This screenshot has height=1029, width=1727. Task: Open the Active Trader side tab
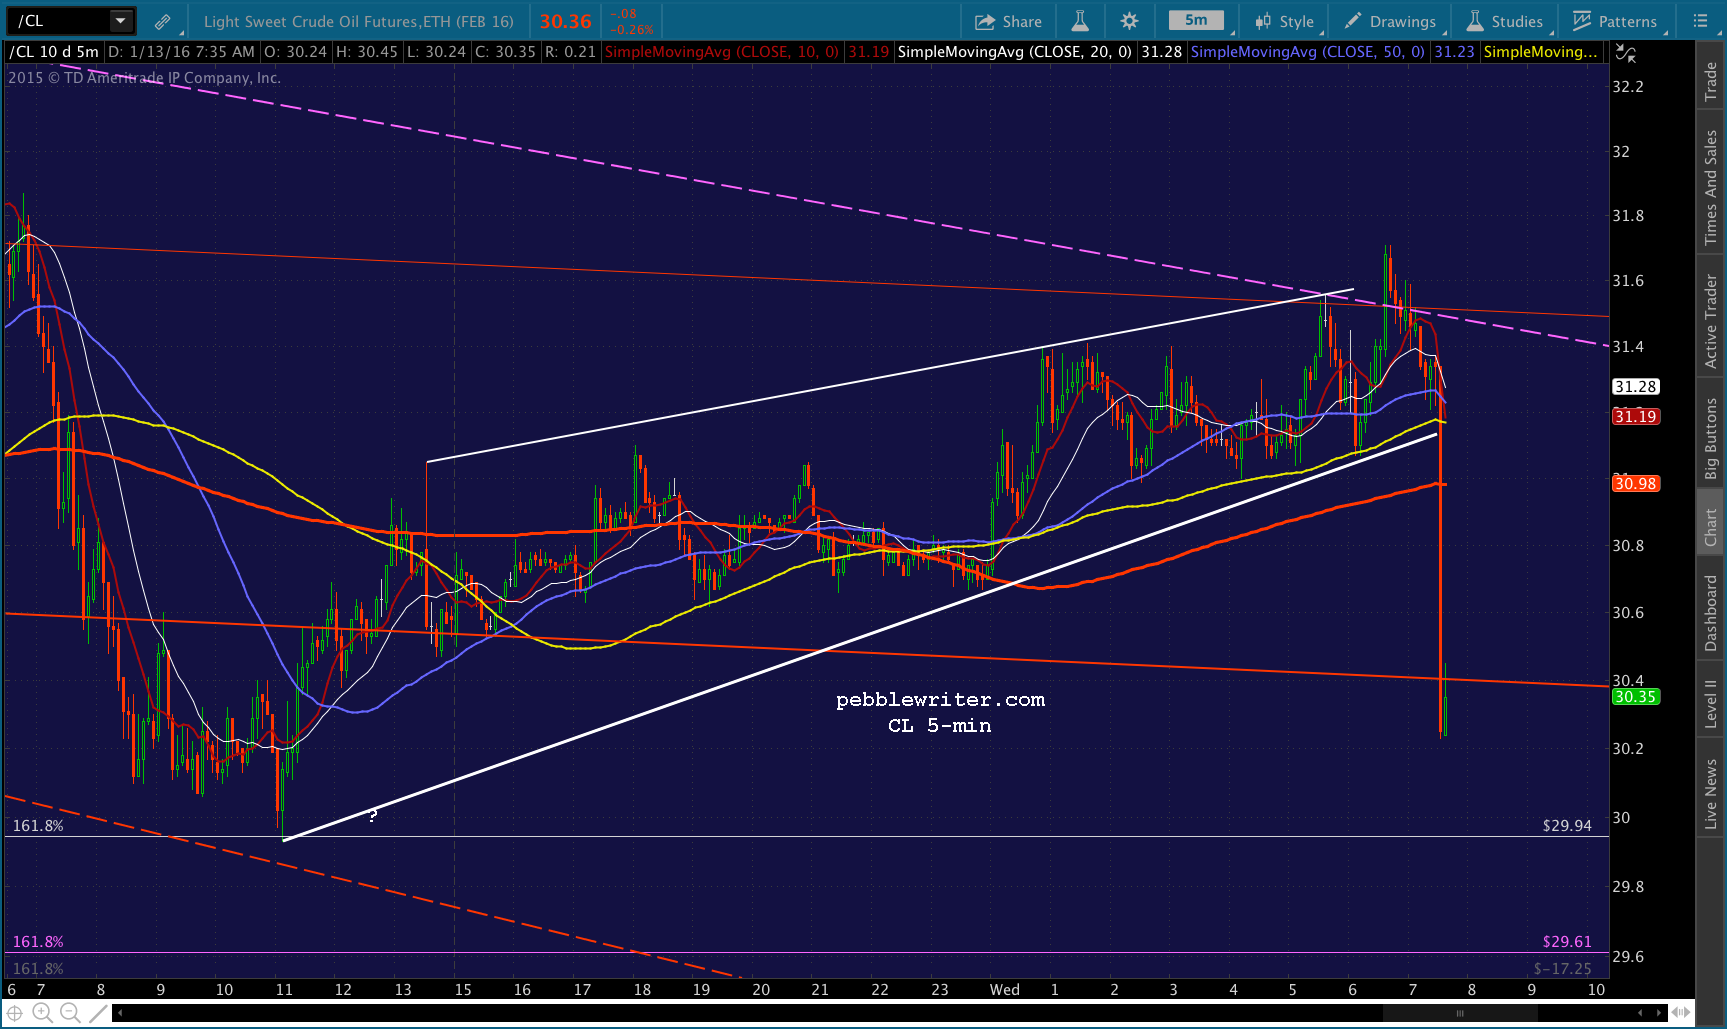coord(1711,320)
